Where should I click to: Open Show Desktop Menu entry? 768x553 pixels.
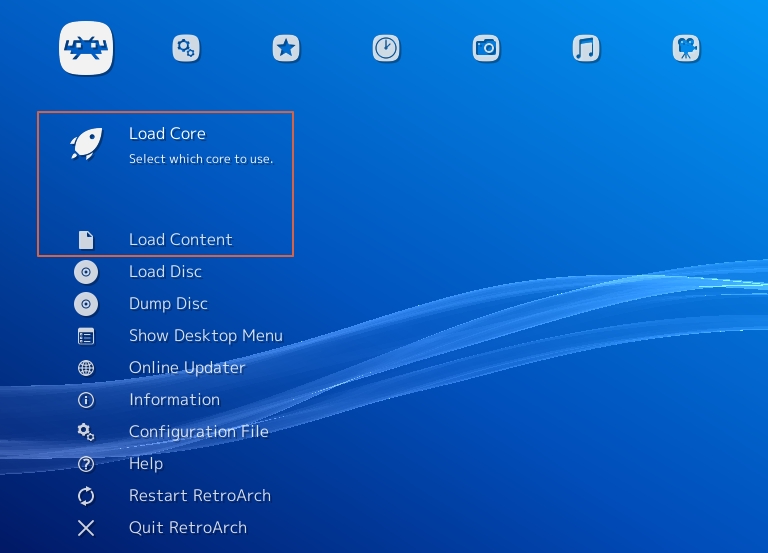point(206,336)
